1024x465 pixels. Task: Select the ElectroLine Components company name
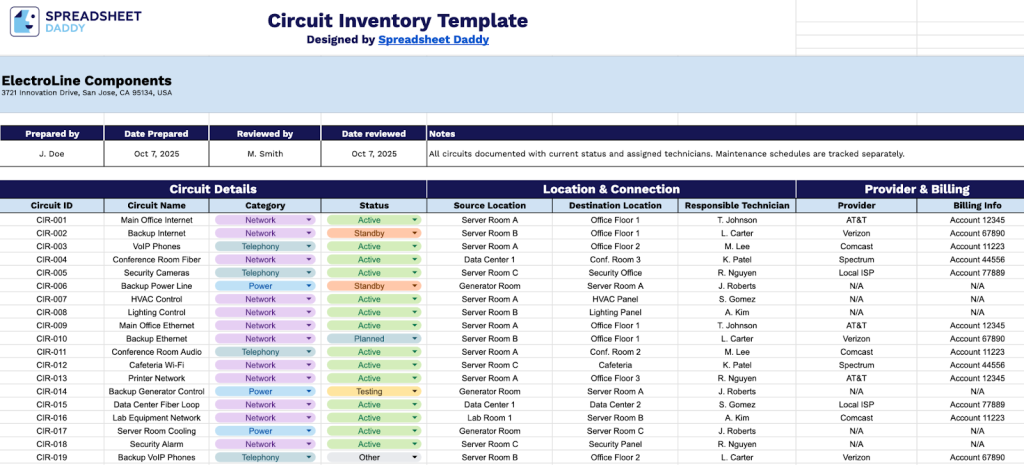(x=86, y=81)
